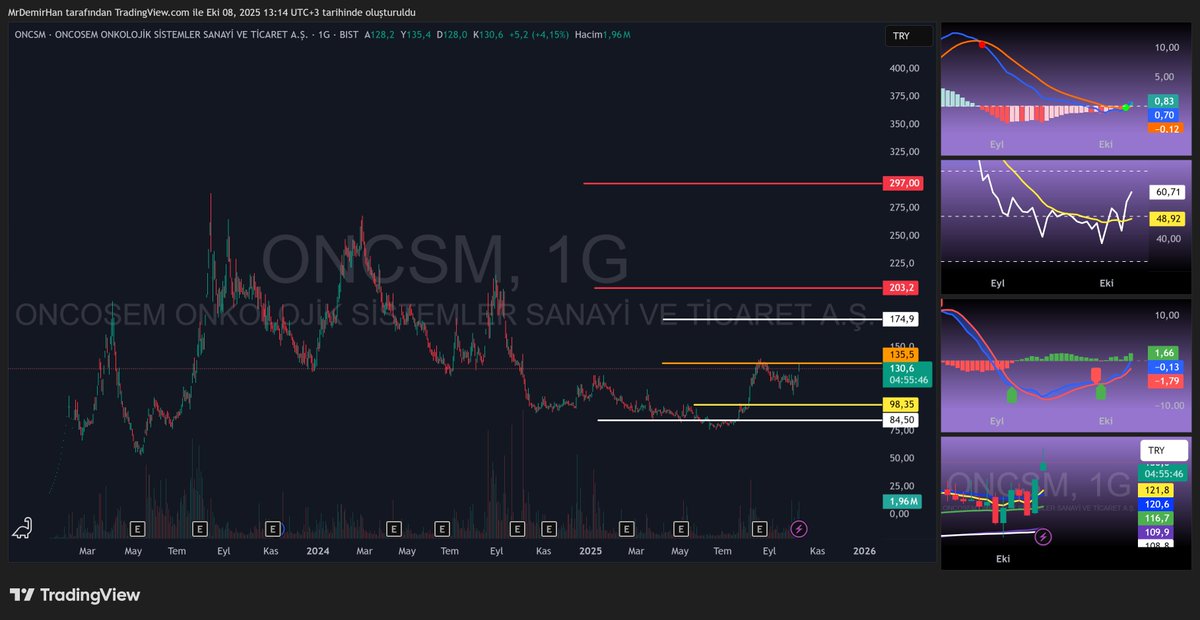Click the orange 135,5 price level label
The image size is (1200, 620).
(901, 354)
